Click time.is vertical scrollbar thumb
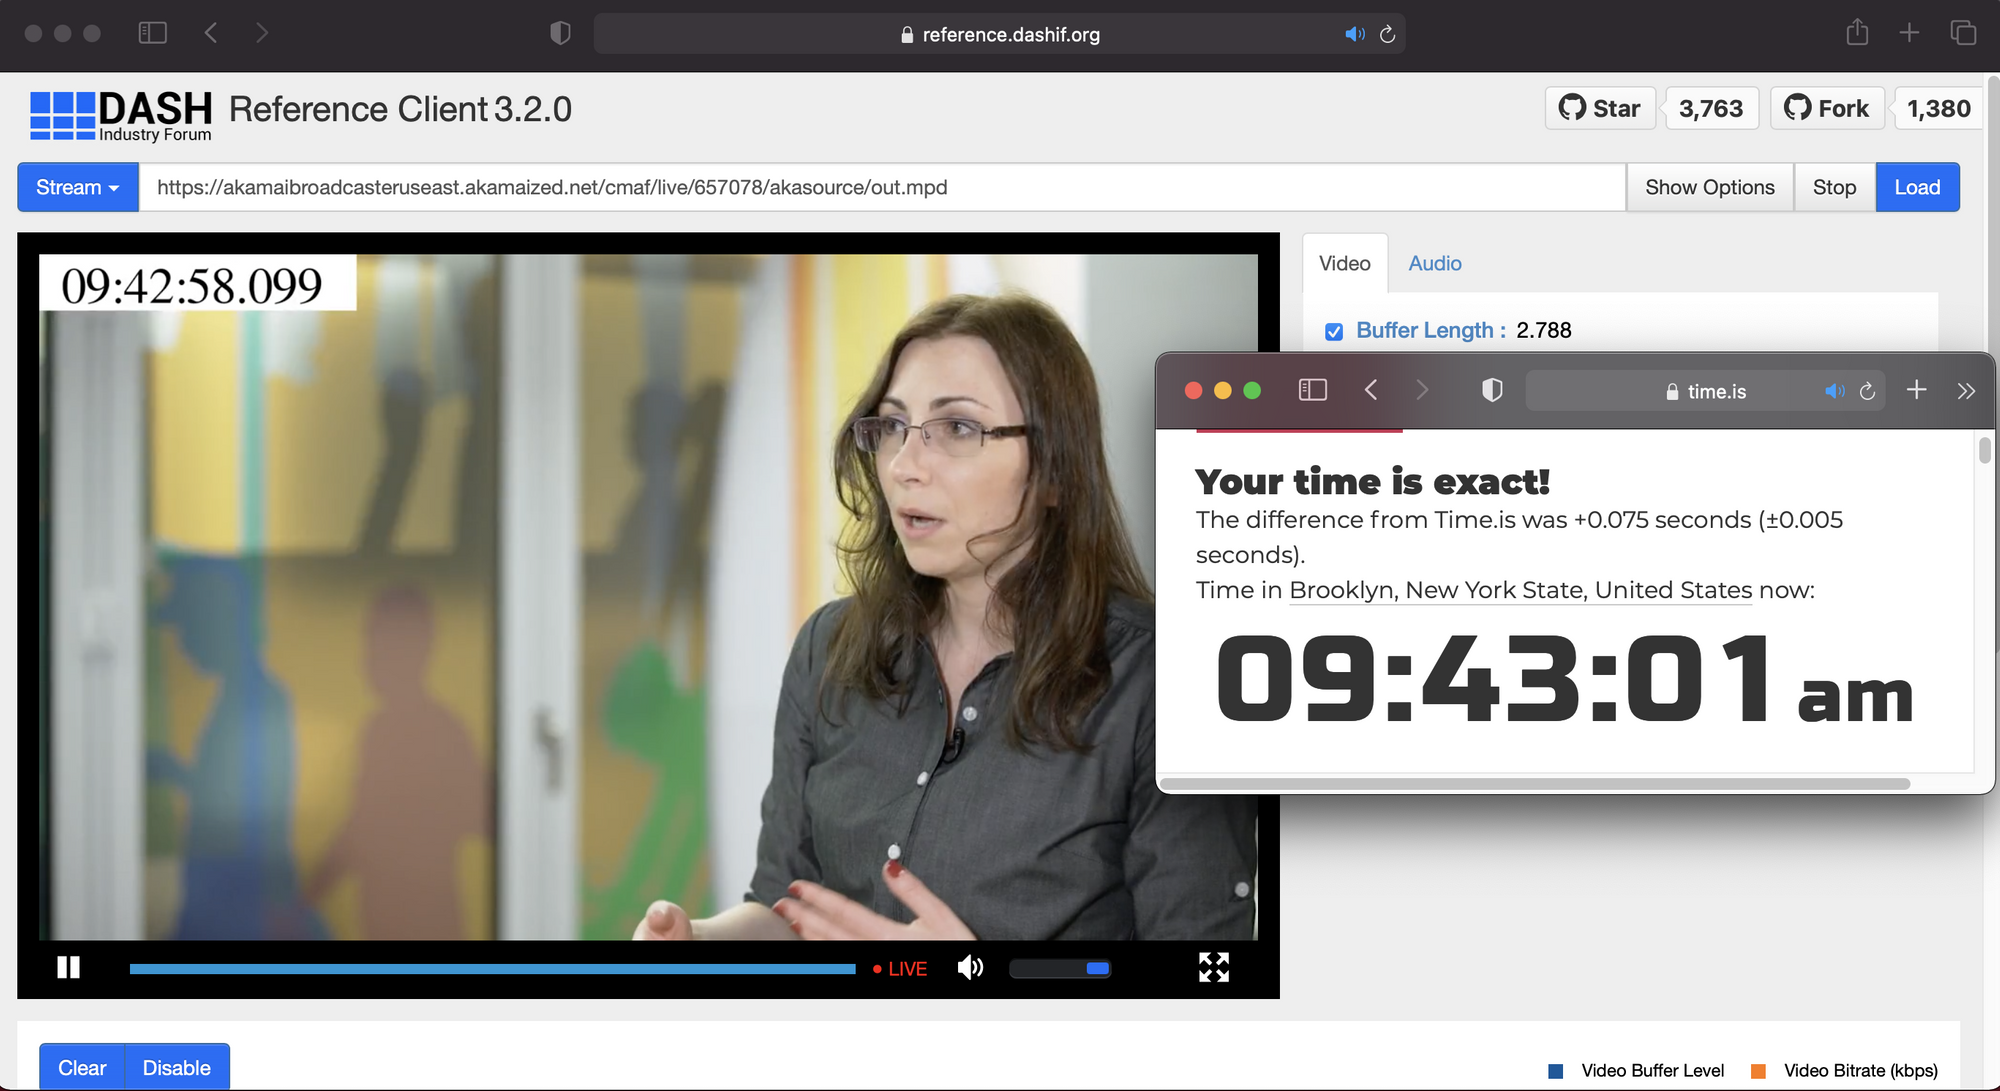 click(1984, 449)
